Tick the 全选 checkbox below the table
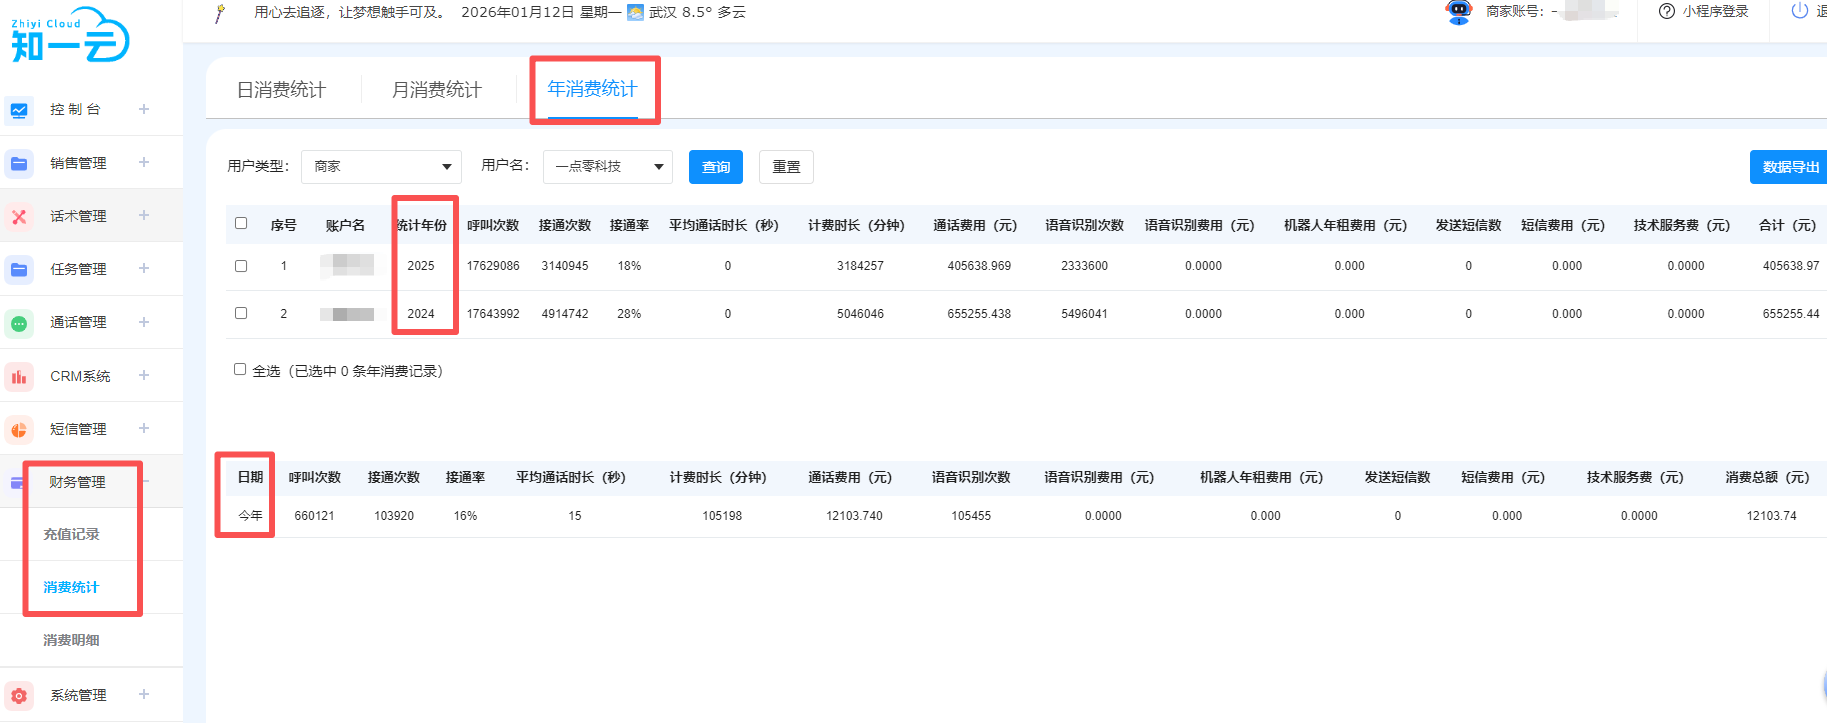The height and width of the screenshot is (723, 1827). coord(240,370)
